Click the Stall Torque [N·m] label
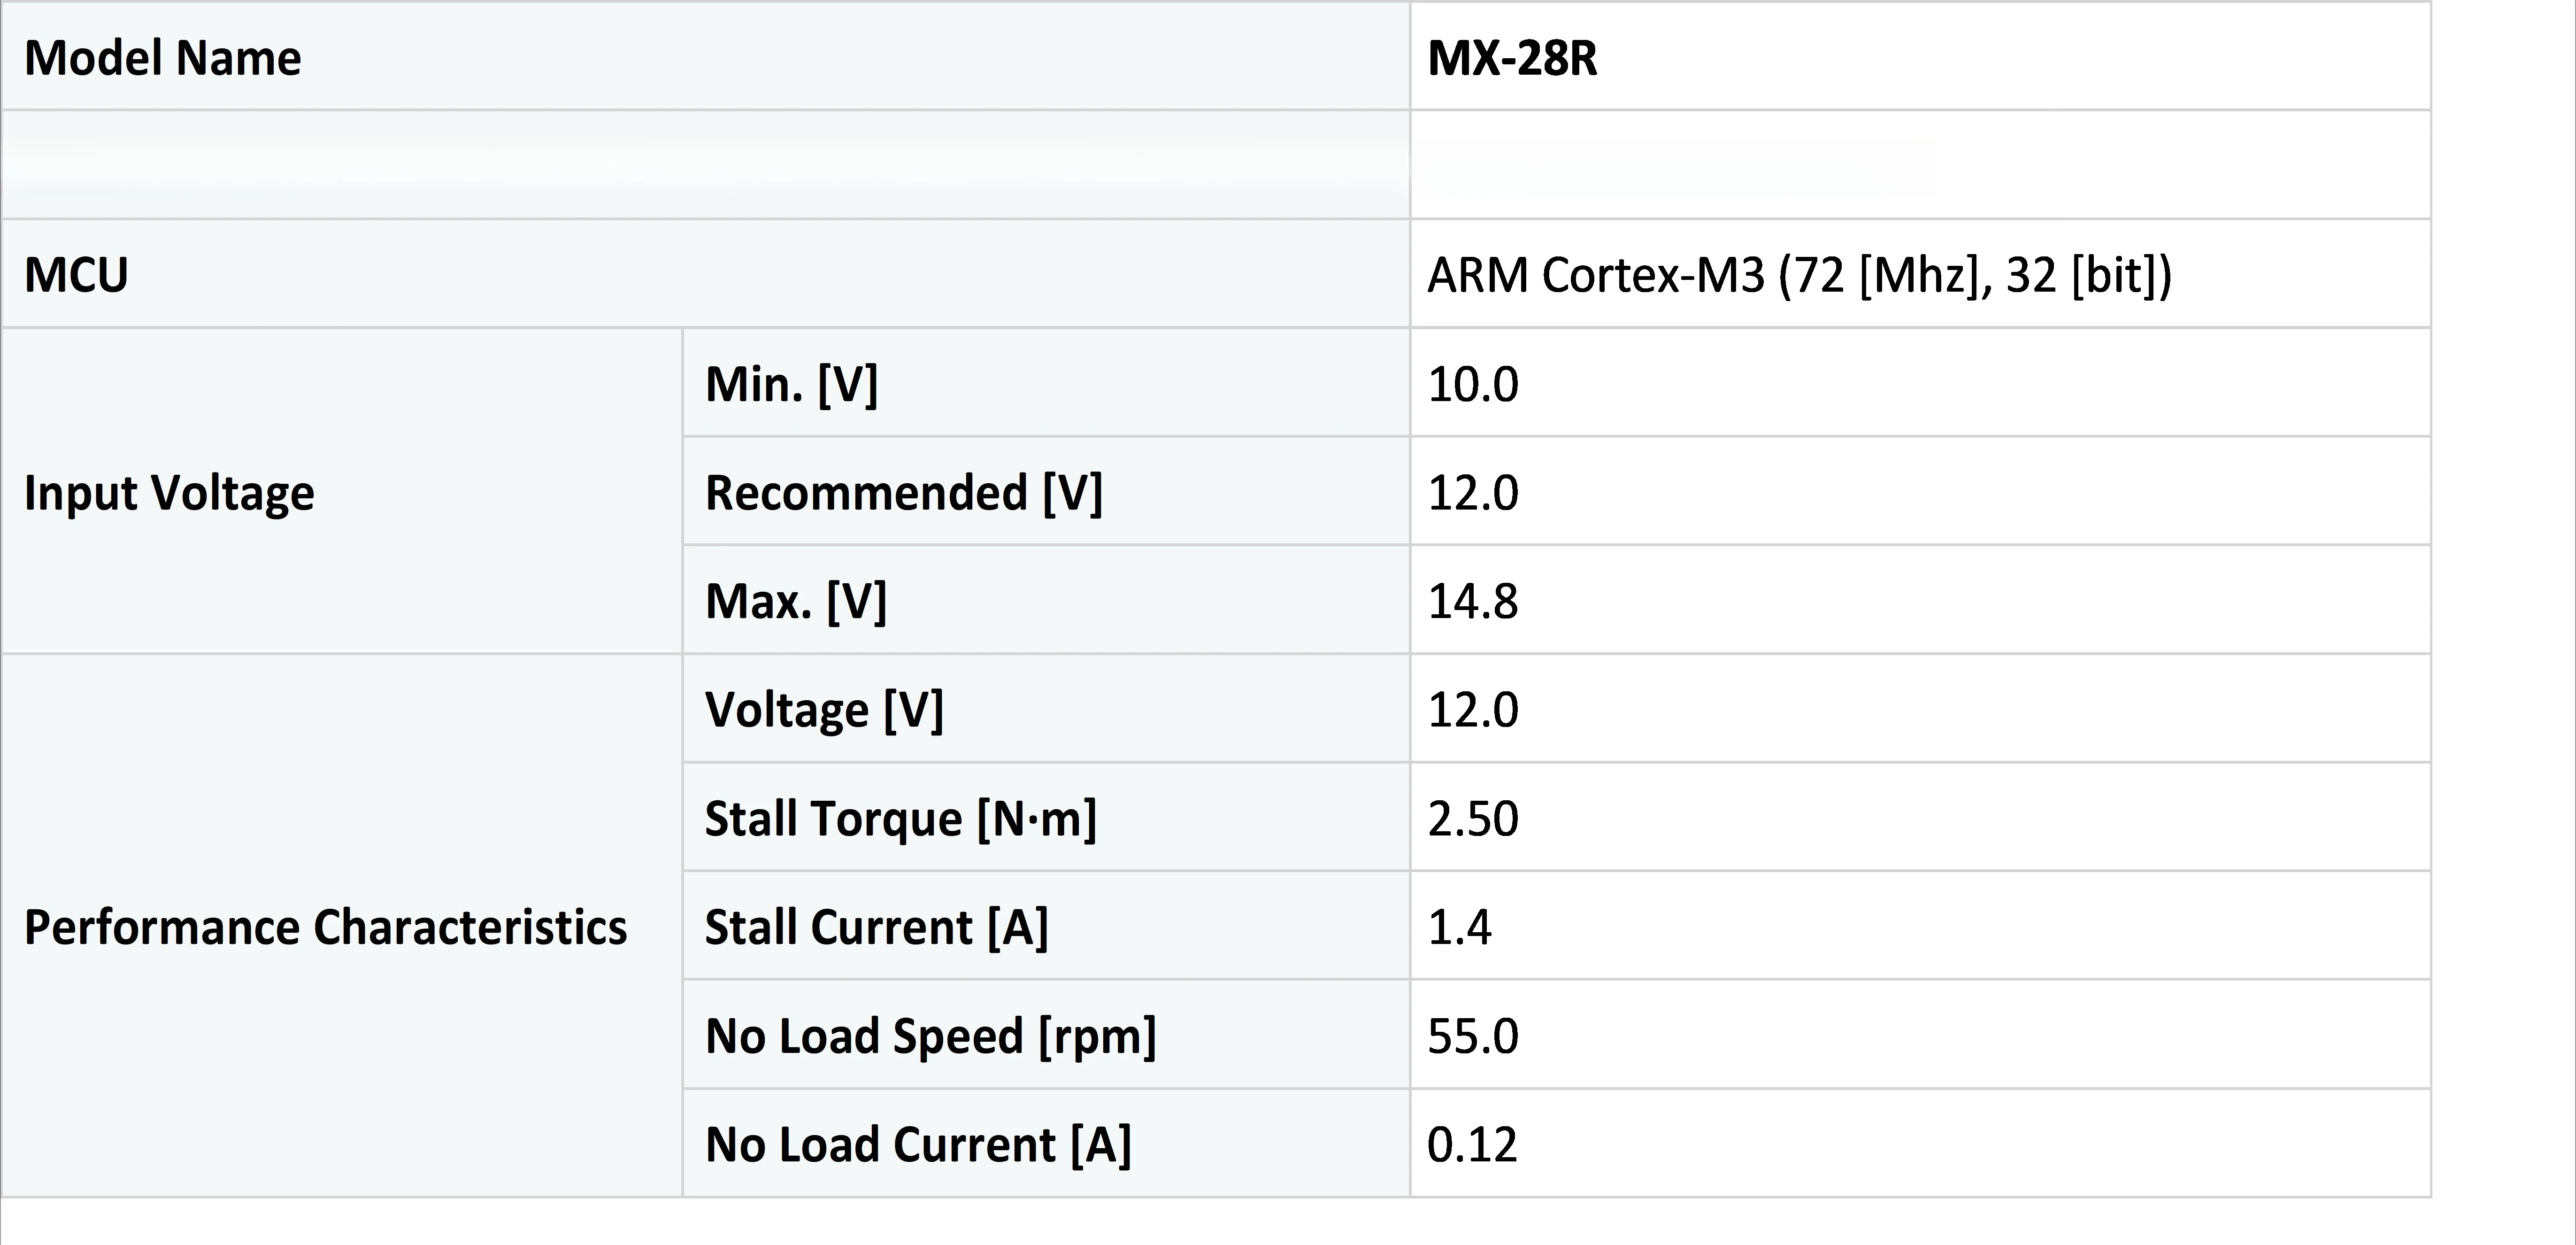2576x1245 pixels. [x=900, y=818]
